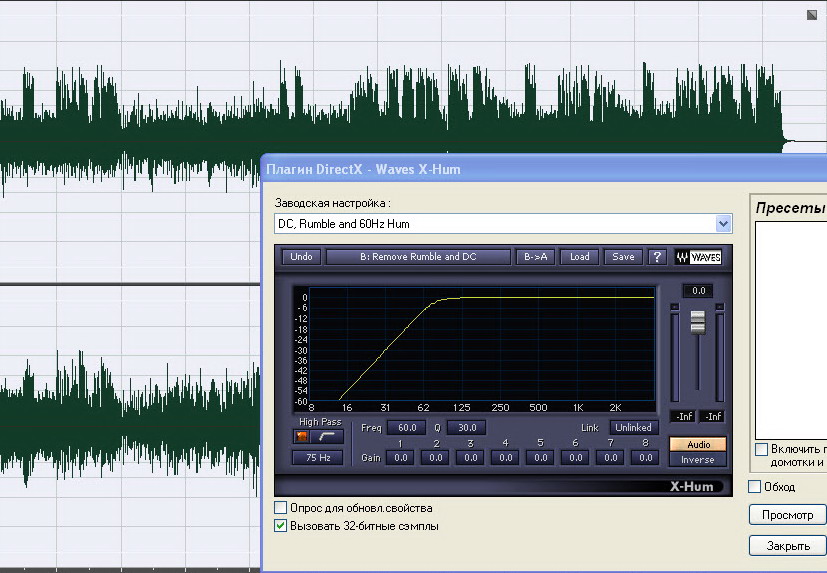Uncheck Вызовать 32-битные сэмплы checkbox
Viewport: 827px width, 573px height.
click(x=281, y=525)
